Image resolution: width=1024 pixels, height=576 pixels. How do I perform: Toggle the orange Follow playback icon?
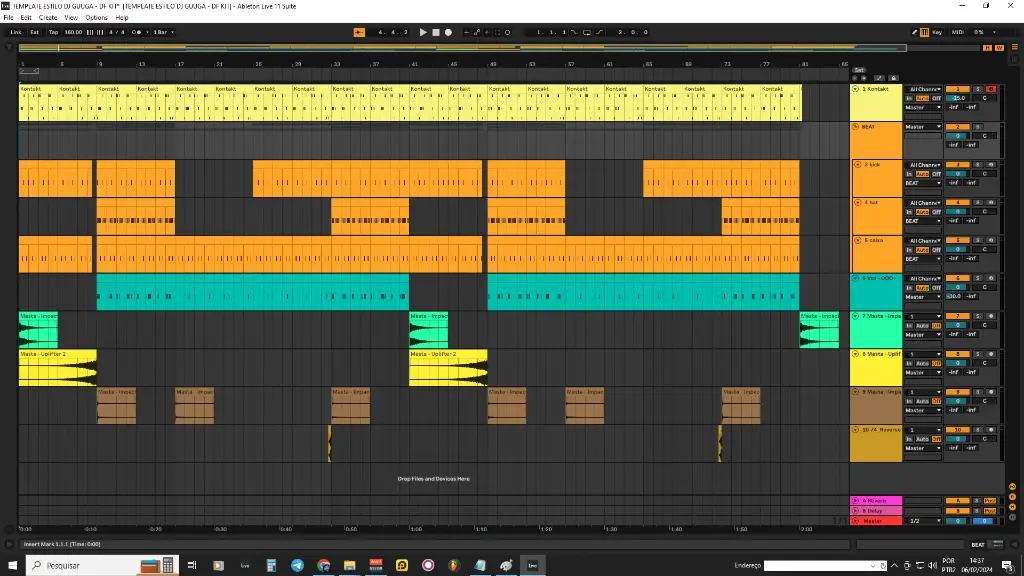pos(359,32)
